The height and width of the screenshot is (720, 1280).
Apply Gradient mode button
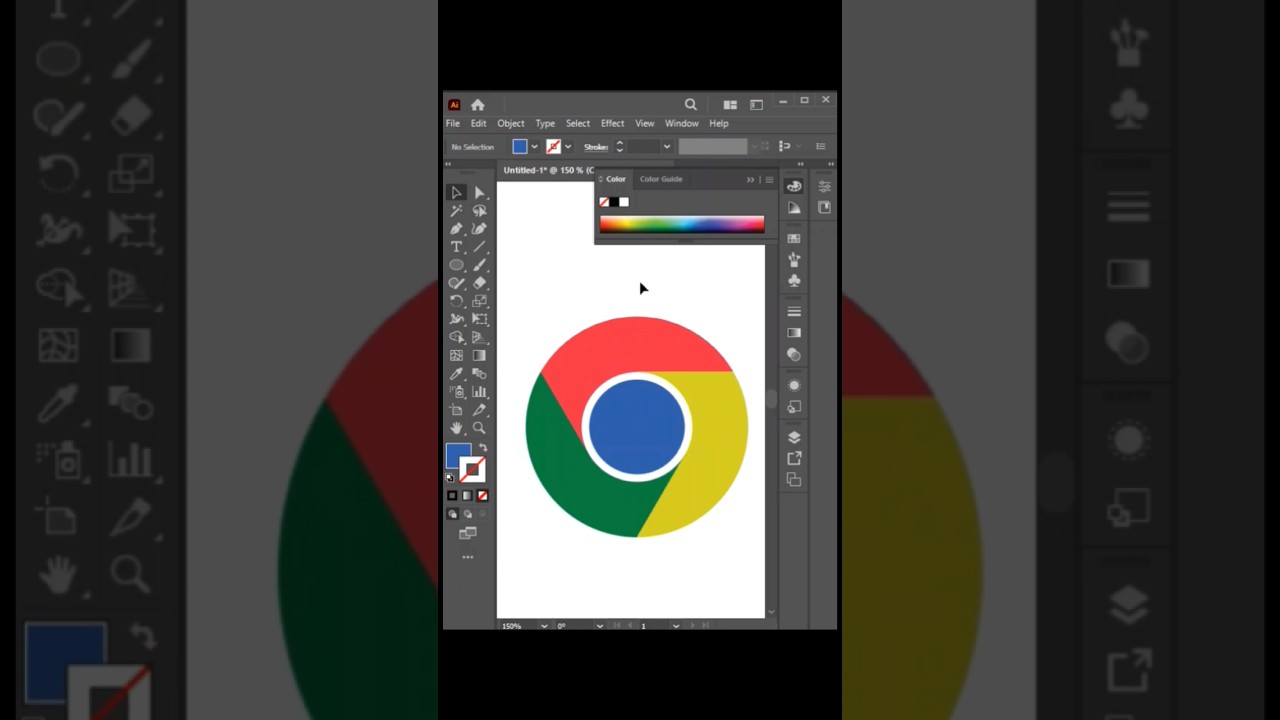coord(467,495)
